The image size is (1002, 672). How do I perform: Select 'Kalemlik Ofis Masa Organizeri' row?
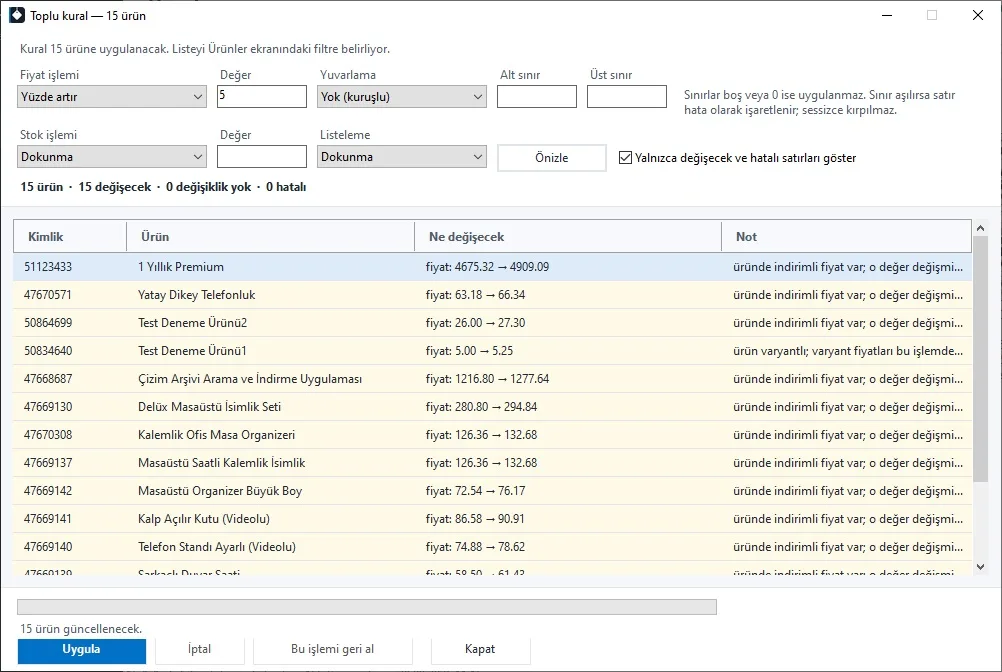click(493, 435)
